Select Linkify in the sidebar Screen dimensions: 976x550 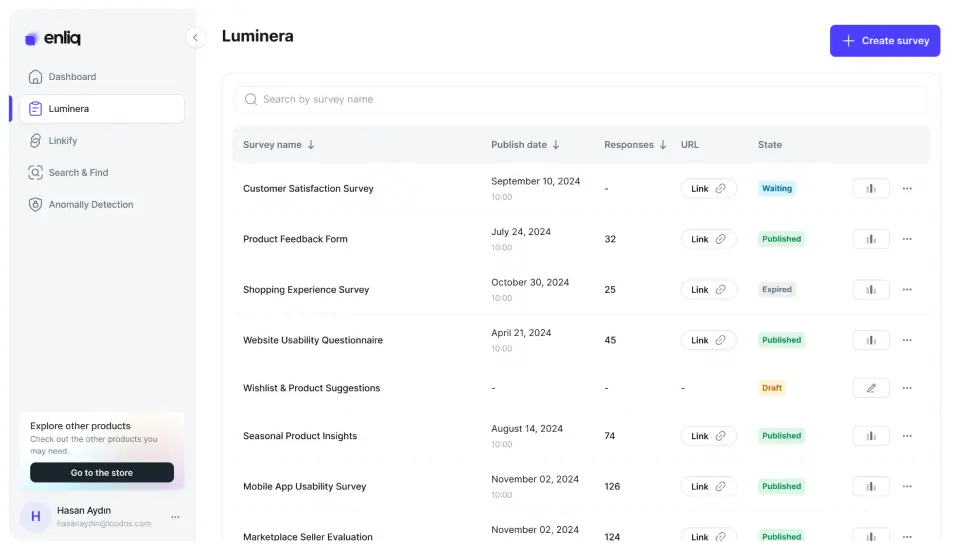tap(62, 141)
